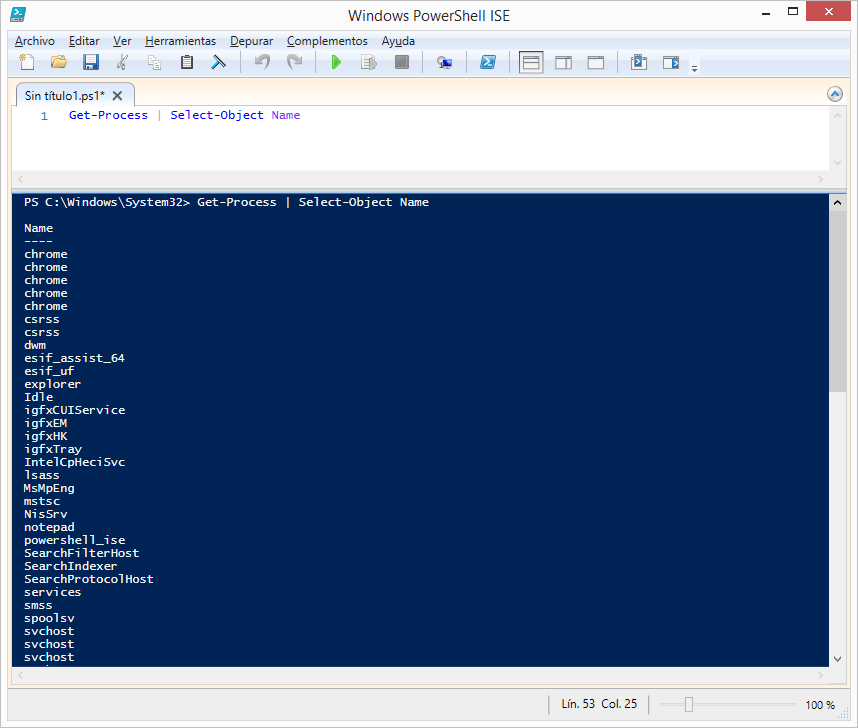Click the Undo icon on the toolbar
This screenshot has height=728, width=858.
click(x=262, y=62)
